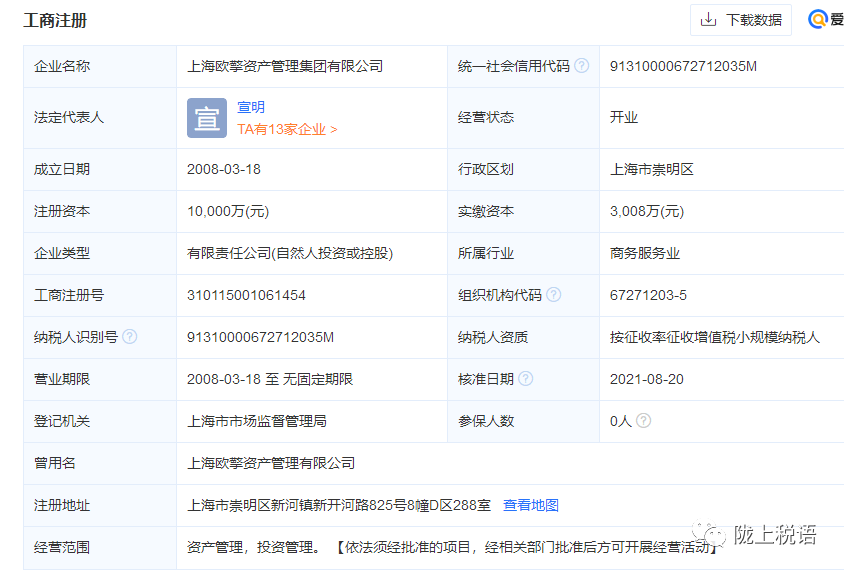Click help icon beside 核准日期
Viewport: 844px width, 572px height.
coord(525,379)
